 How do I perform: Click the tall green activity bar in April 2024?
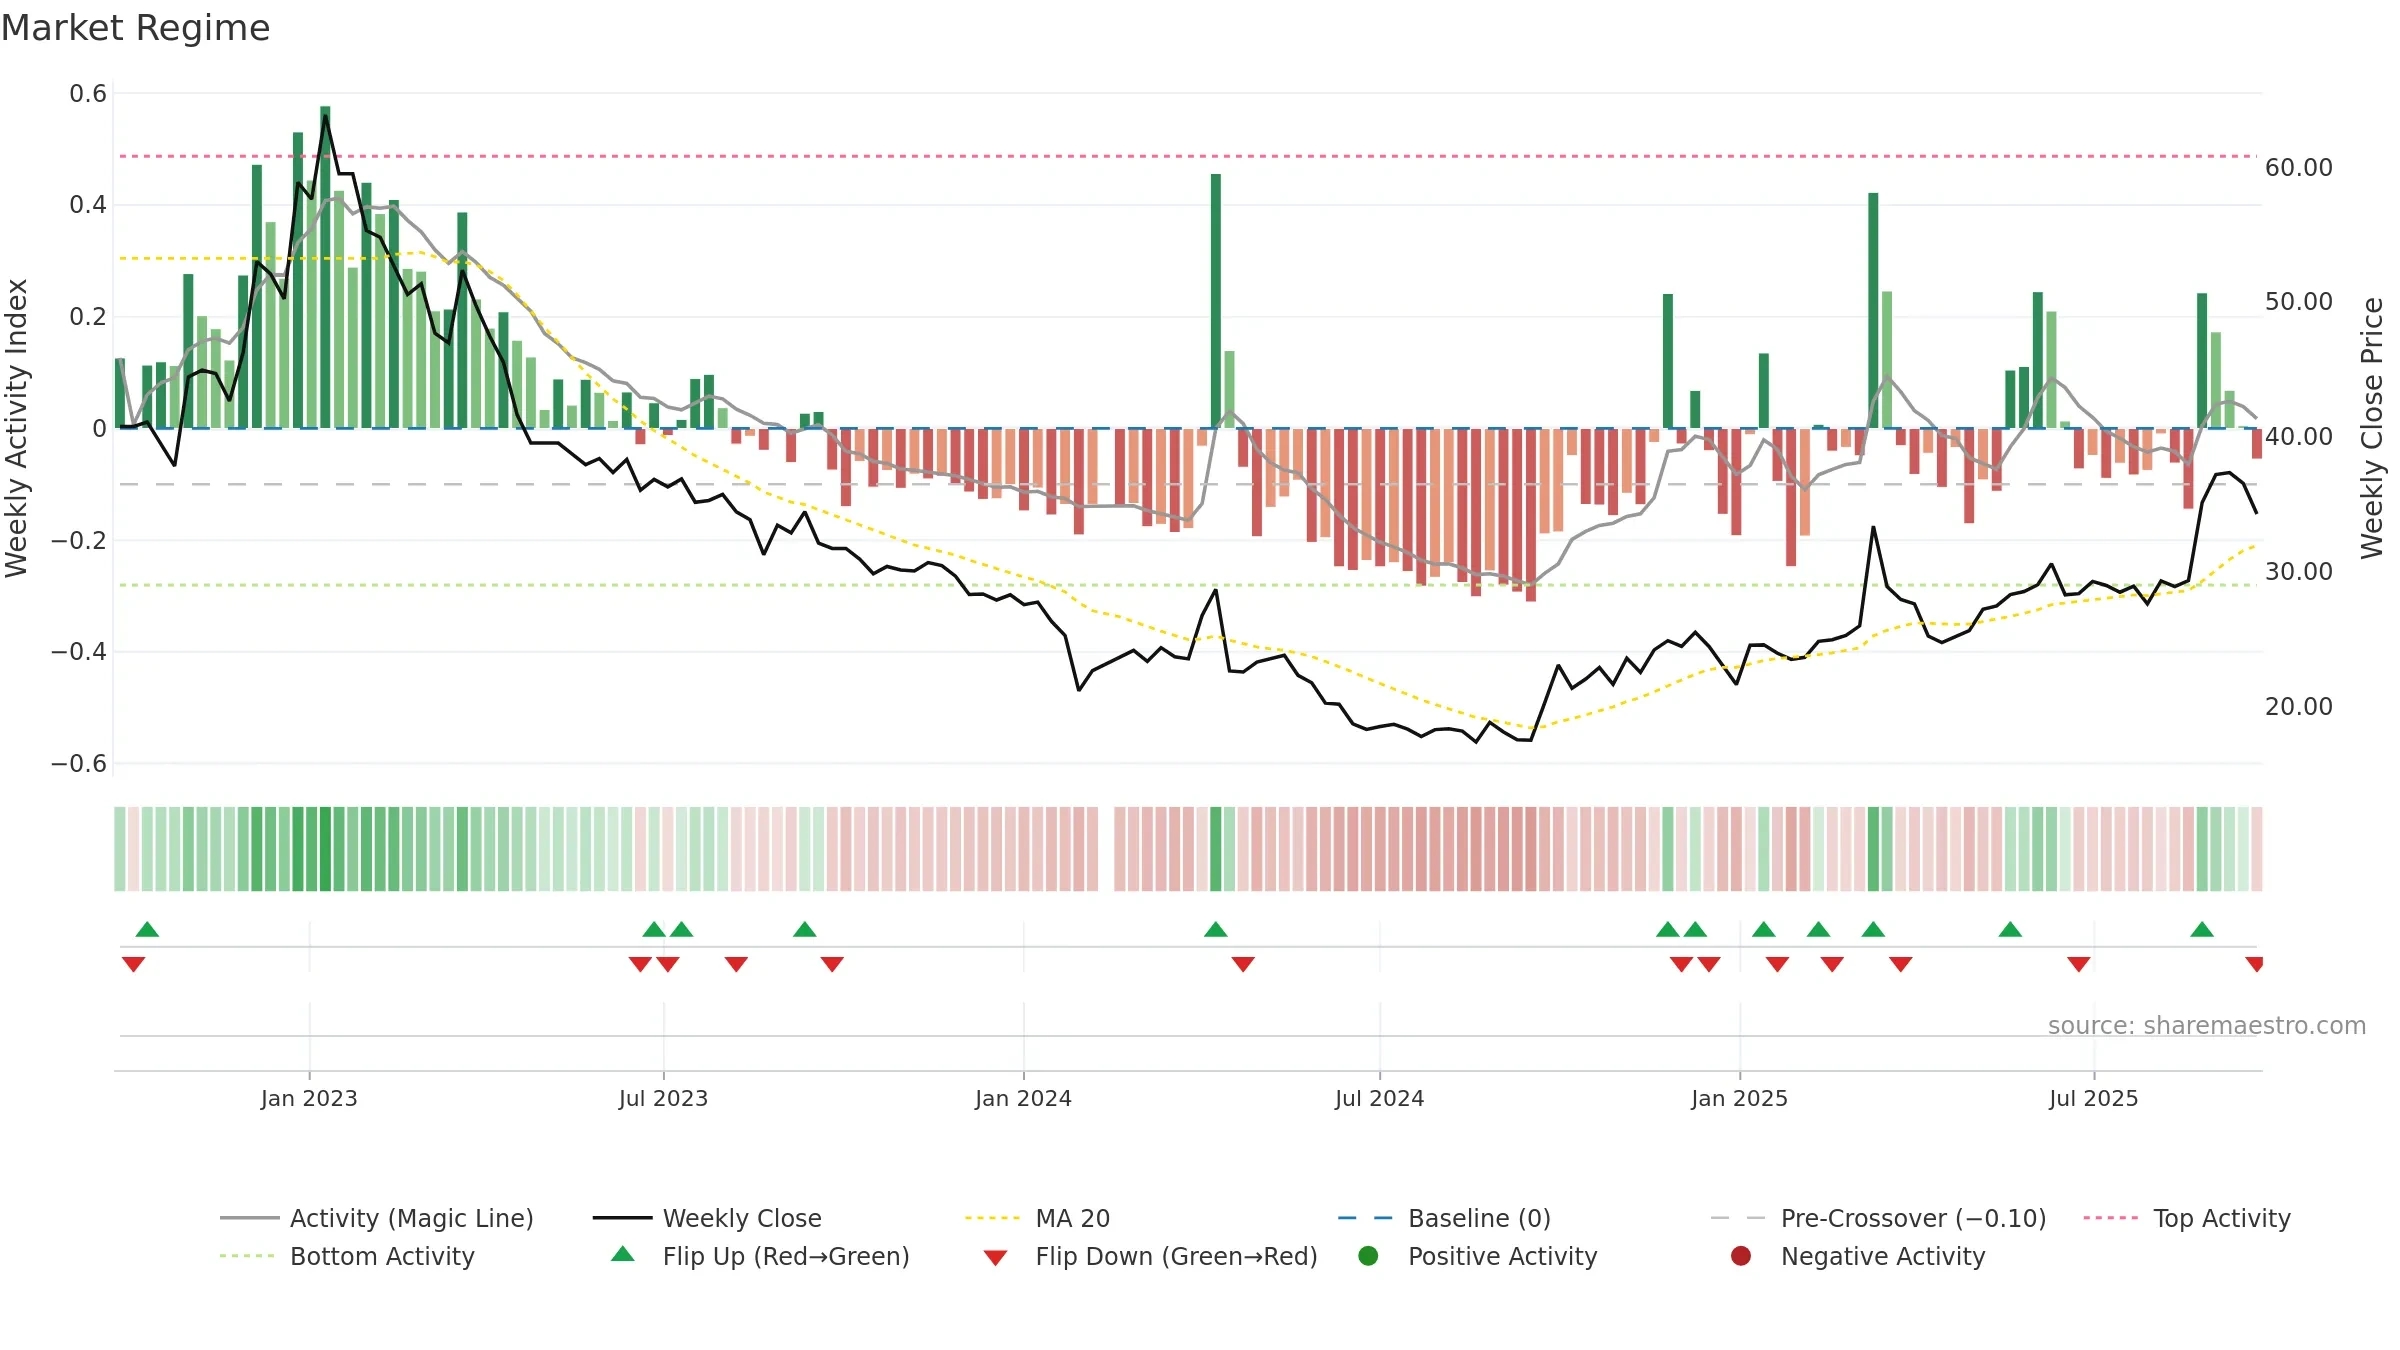click(1216, 301)
